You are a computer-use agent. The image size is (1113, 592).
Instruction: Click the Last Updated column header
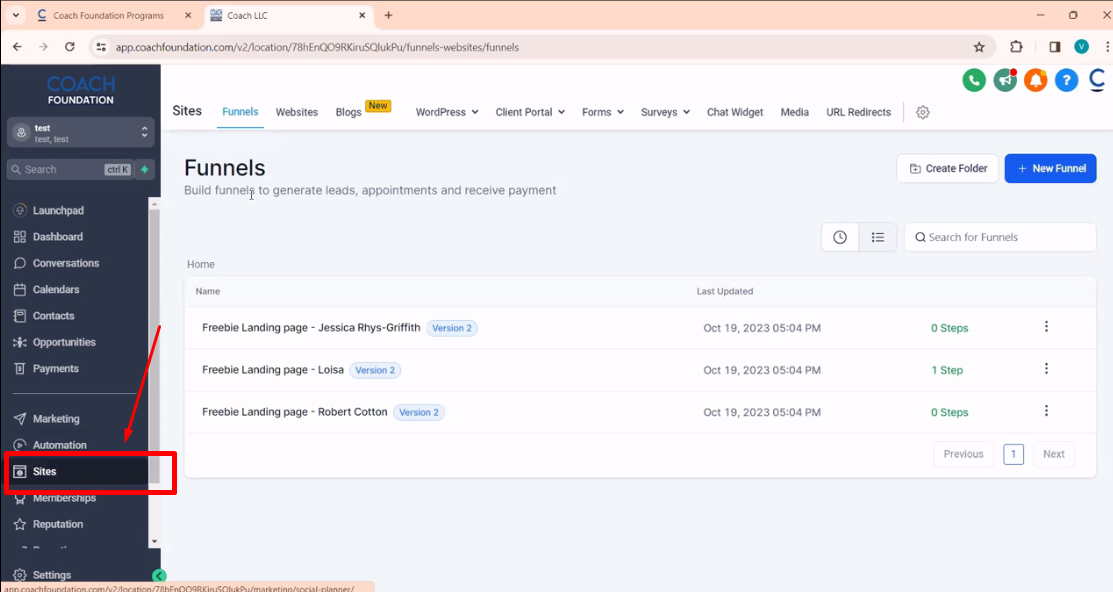(725, 291)
